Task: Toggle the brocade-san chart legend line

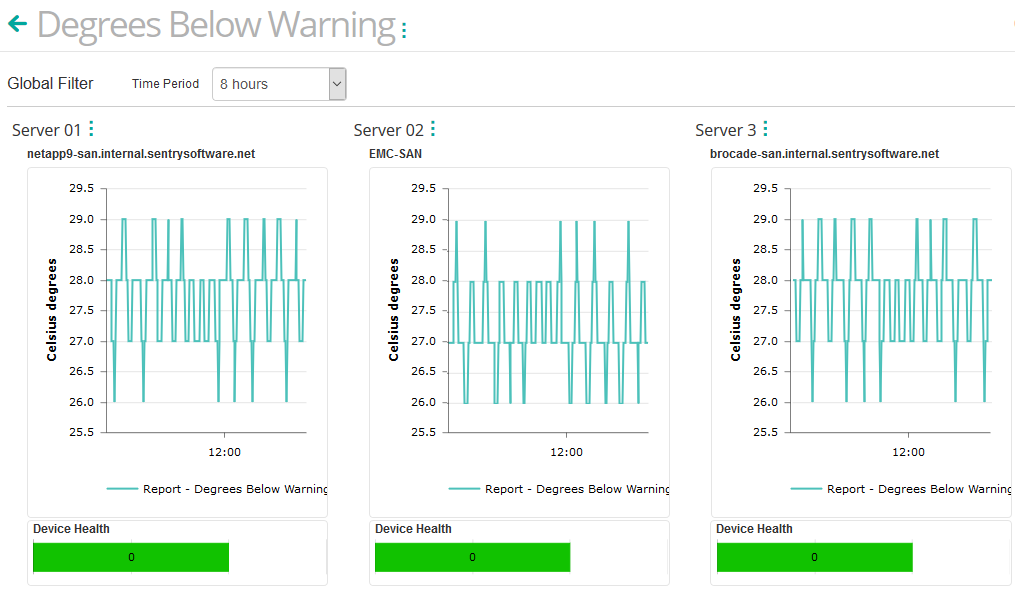Action: 808,489
